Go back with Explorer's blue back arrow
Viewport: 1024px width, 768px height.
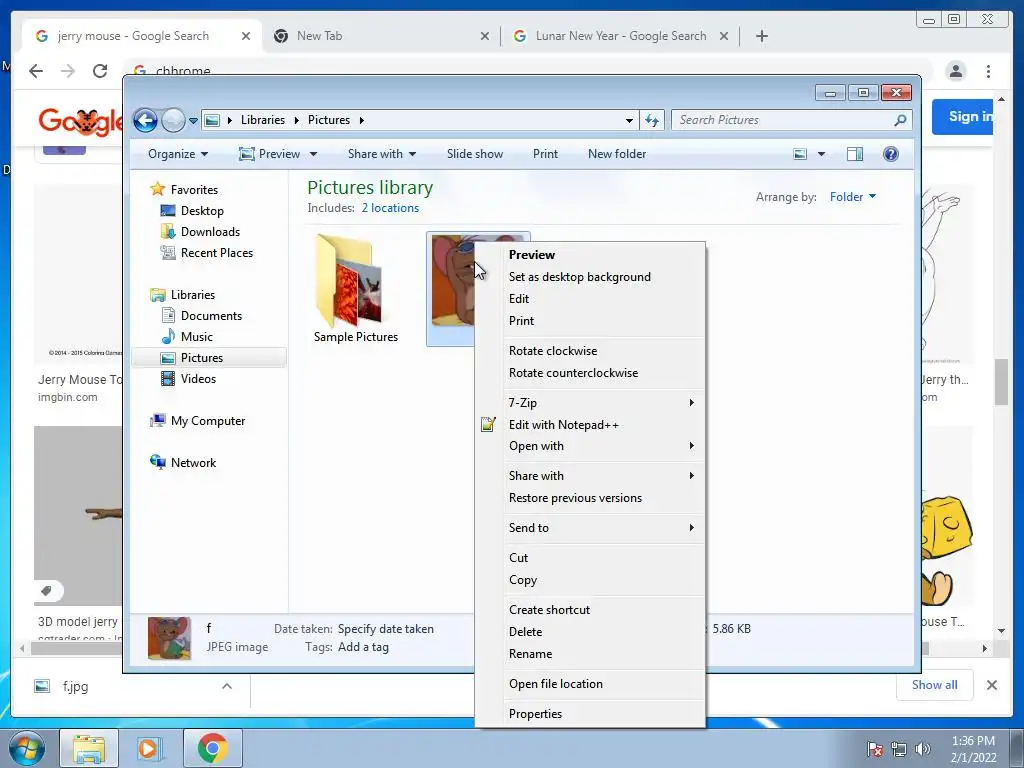[145, 120]
